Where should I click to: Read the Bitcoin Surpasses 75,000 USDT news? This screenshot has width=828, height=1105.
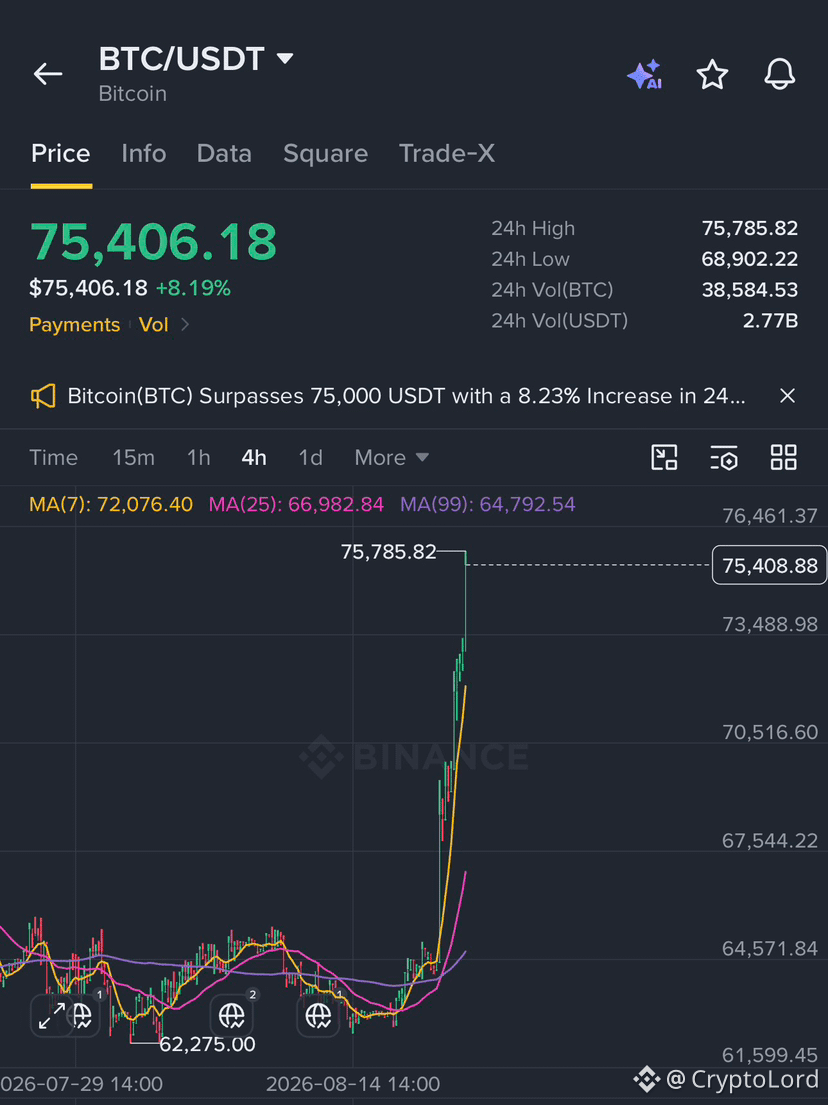(x=407, y=396)
